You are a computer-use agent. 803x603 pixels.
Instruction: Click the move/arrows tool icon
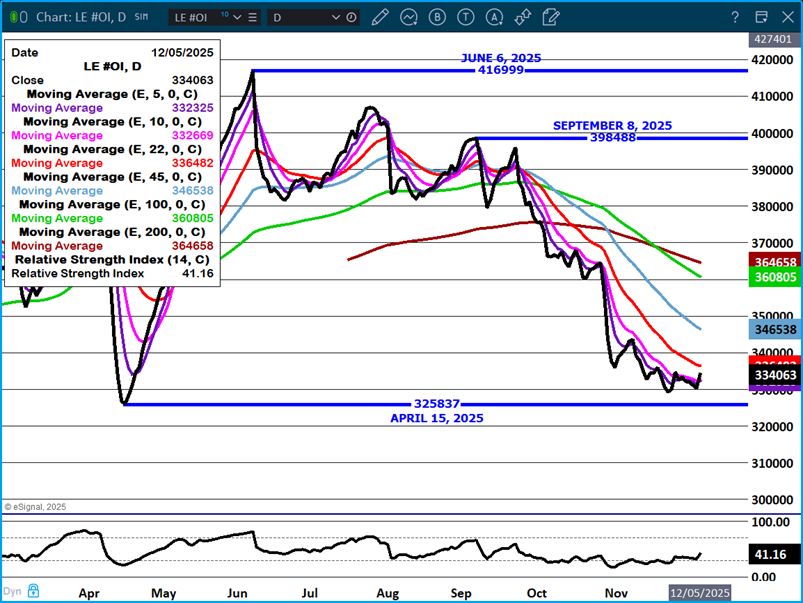(x=522, y=16)
